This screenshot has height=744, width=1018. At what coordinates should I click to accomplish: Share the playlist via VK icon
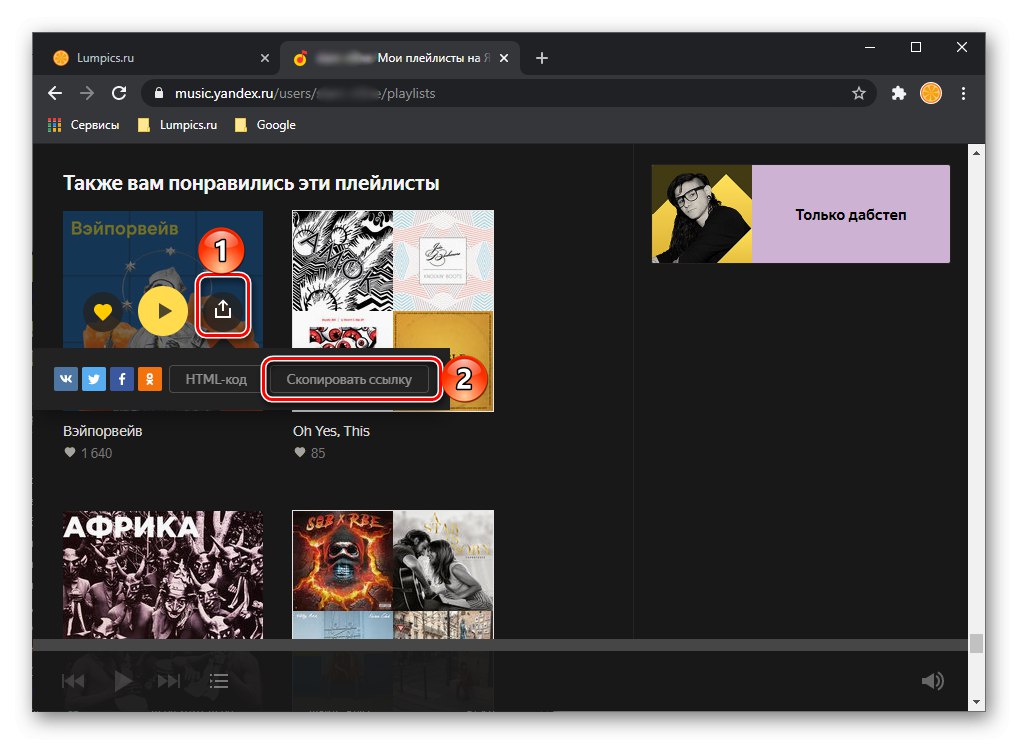[65, 379]
